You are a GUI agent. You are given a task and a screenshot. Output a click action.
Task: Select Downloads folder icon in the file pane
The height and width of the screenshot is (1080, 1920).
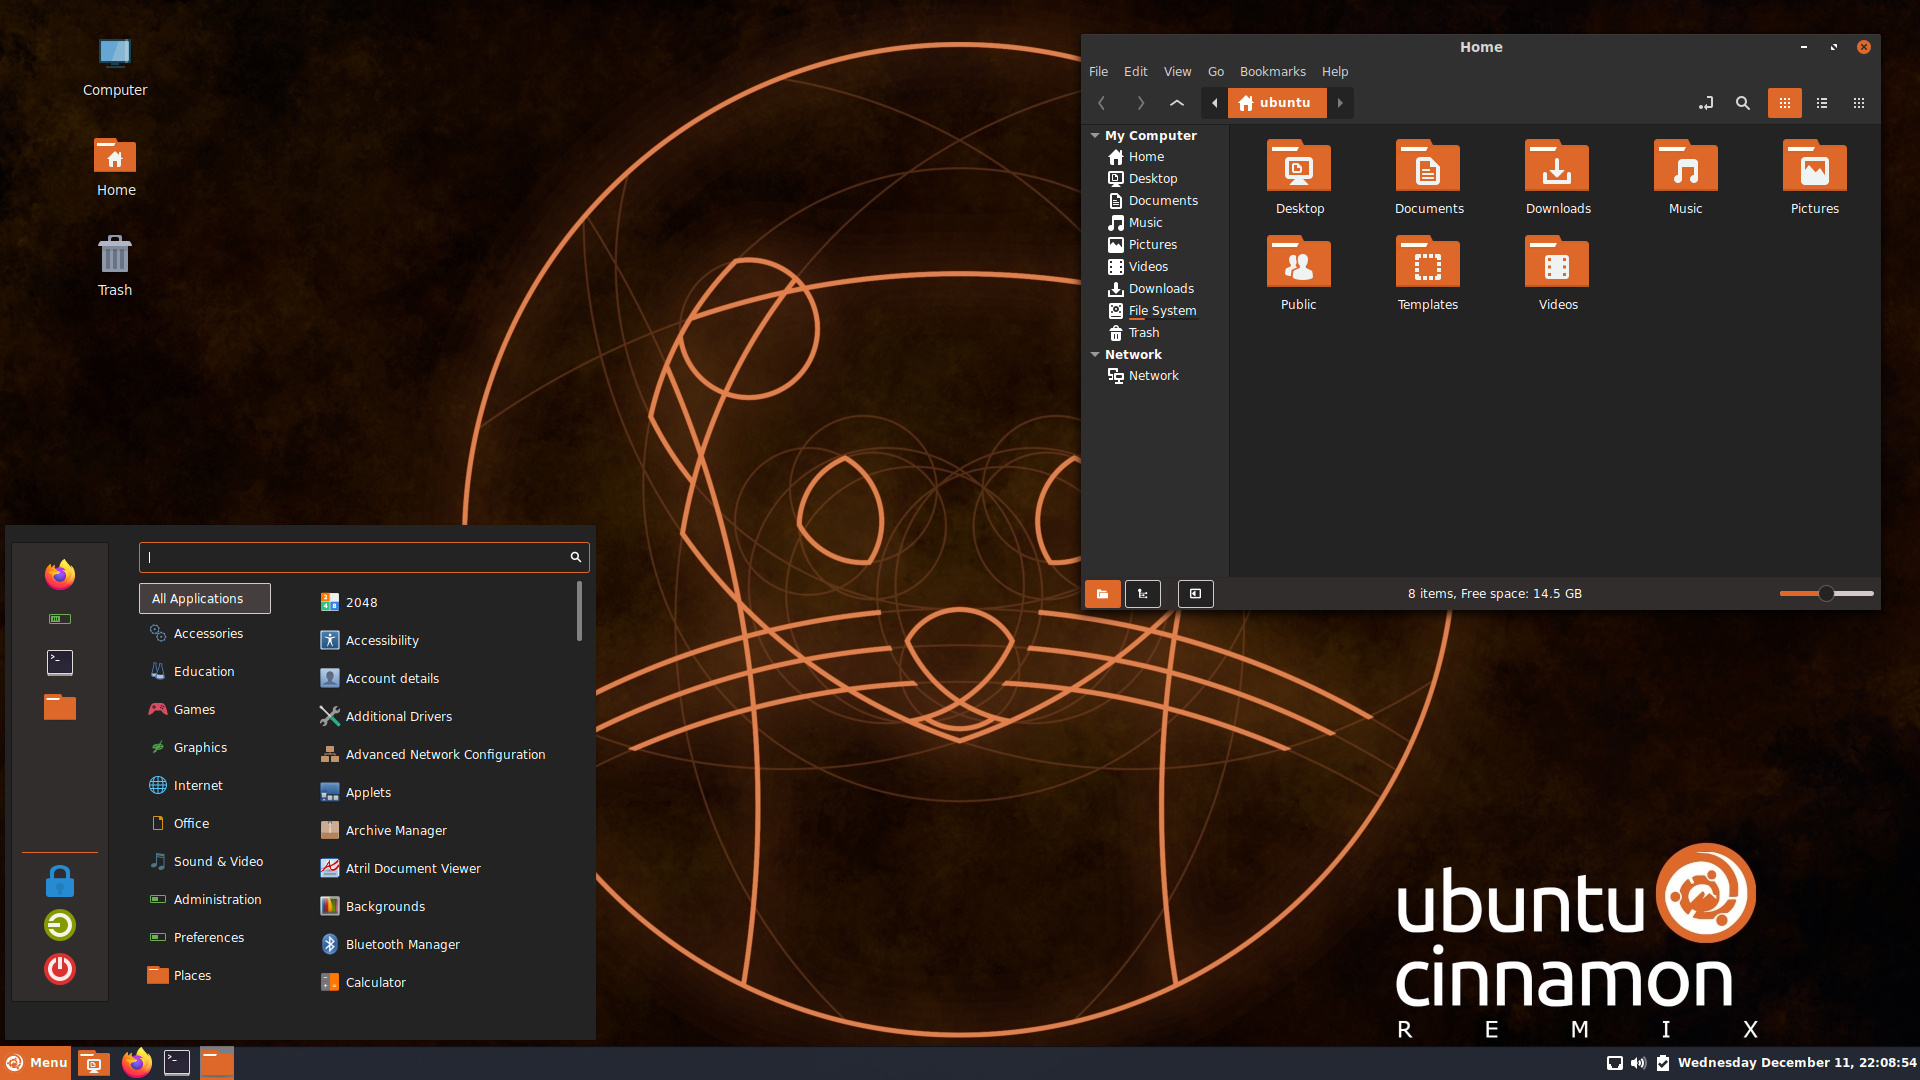tap(1557, 166)
